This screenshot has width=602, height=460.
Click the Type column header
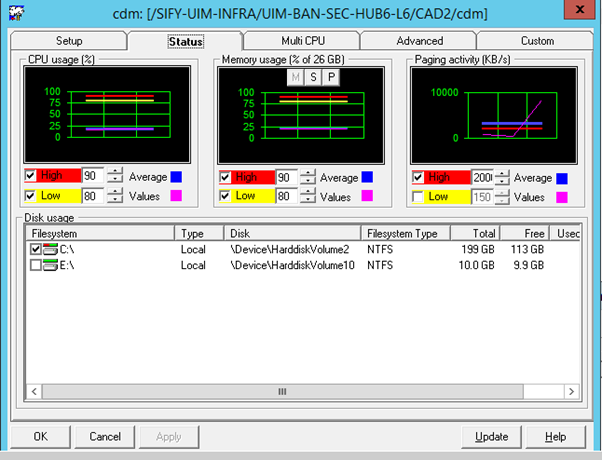(x=199, y=233)
